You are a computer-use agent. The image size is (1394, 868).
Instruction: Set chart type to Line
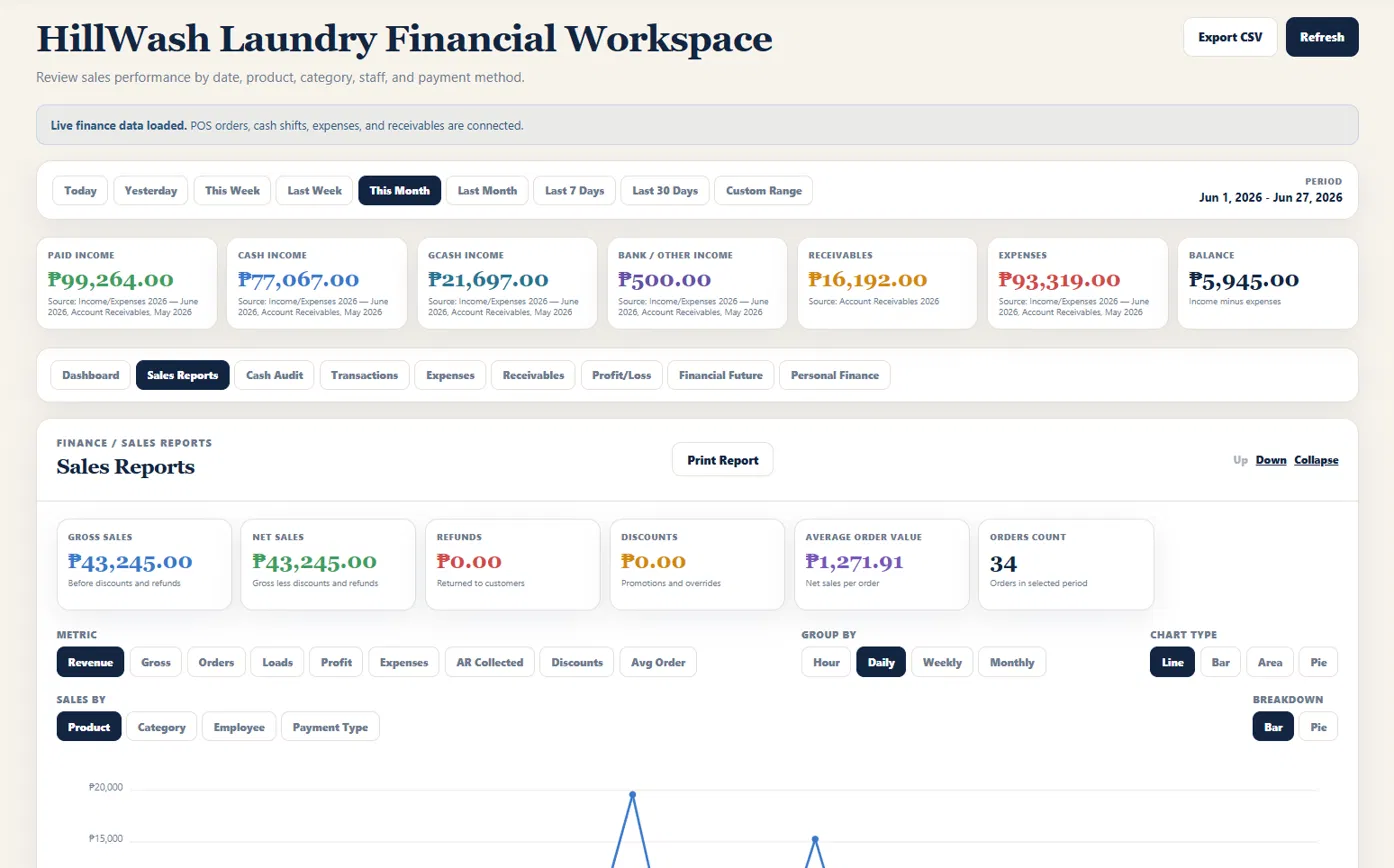point(1173,662)
